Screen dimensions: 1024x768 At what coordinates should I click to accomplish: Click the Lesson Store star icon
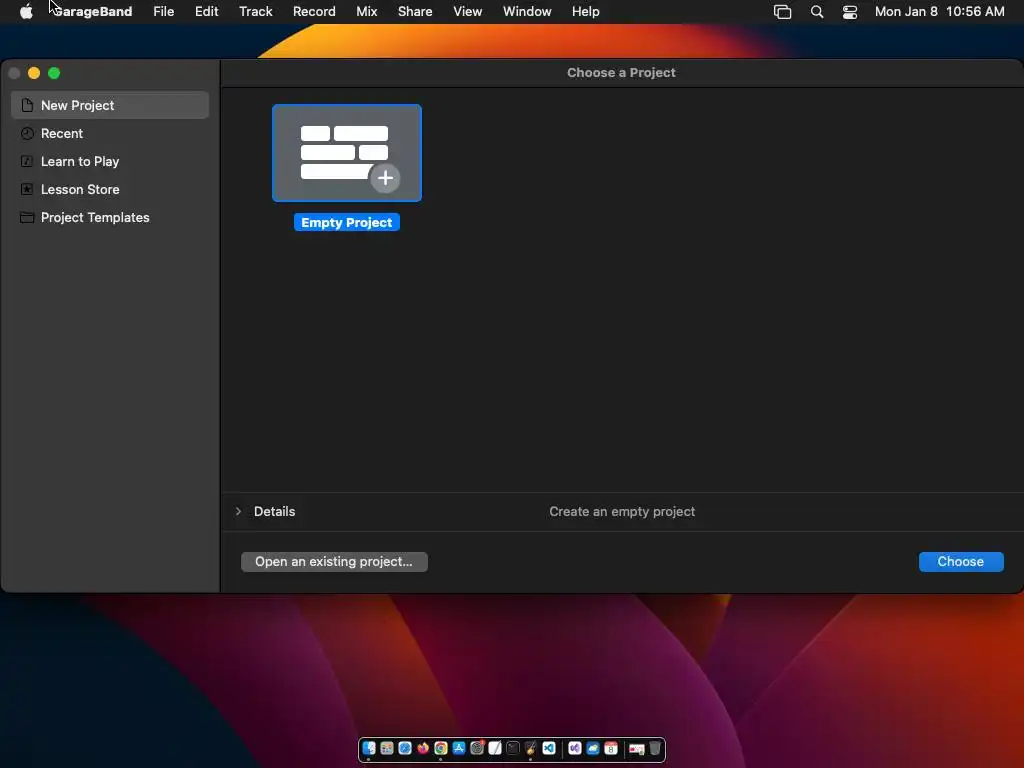(27, 189)
